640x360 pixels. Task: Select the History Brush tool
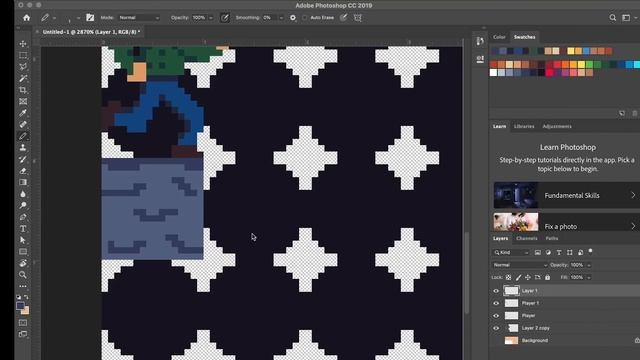[23, 159]
